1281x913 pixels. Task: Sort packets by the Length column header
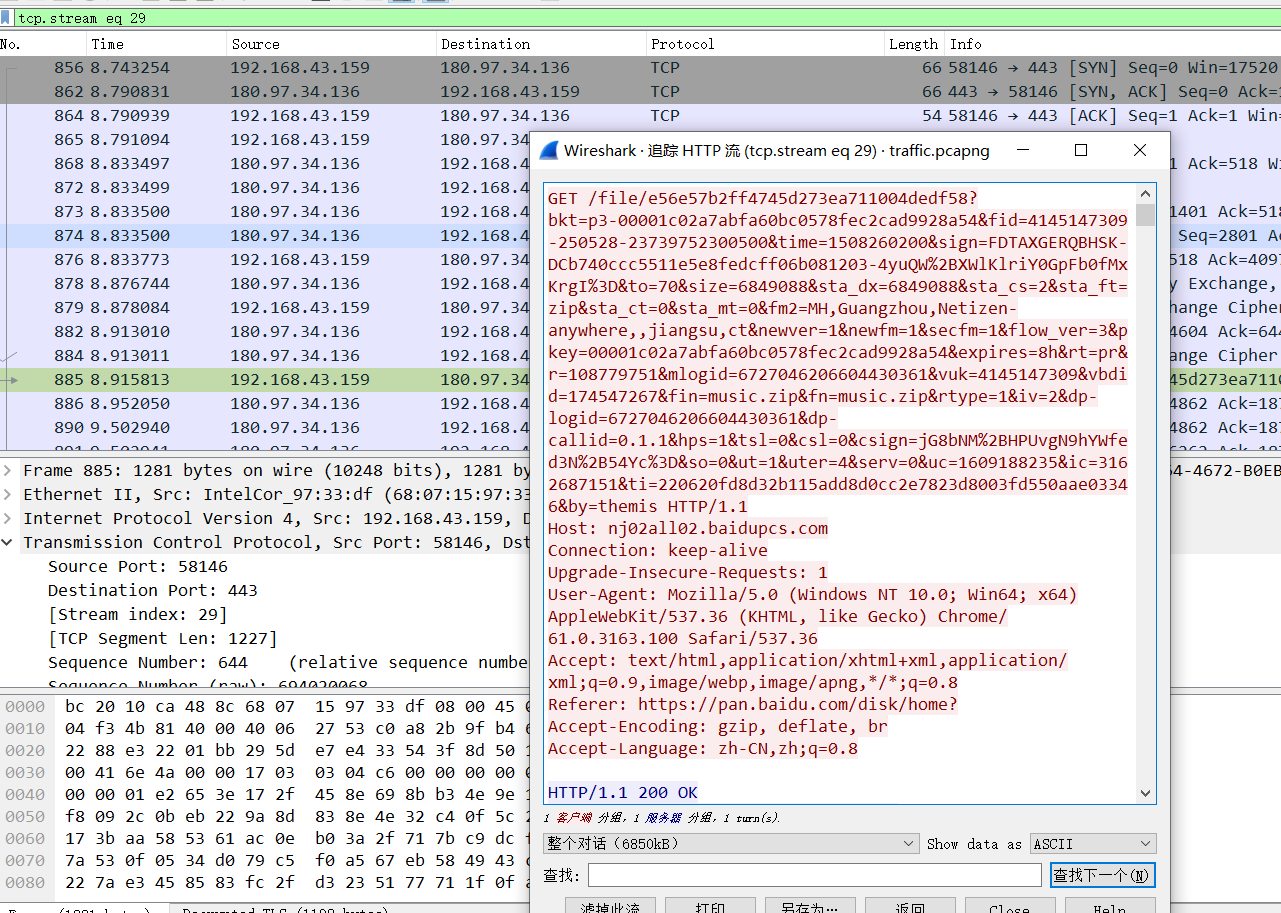click(914, 44)
